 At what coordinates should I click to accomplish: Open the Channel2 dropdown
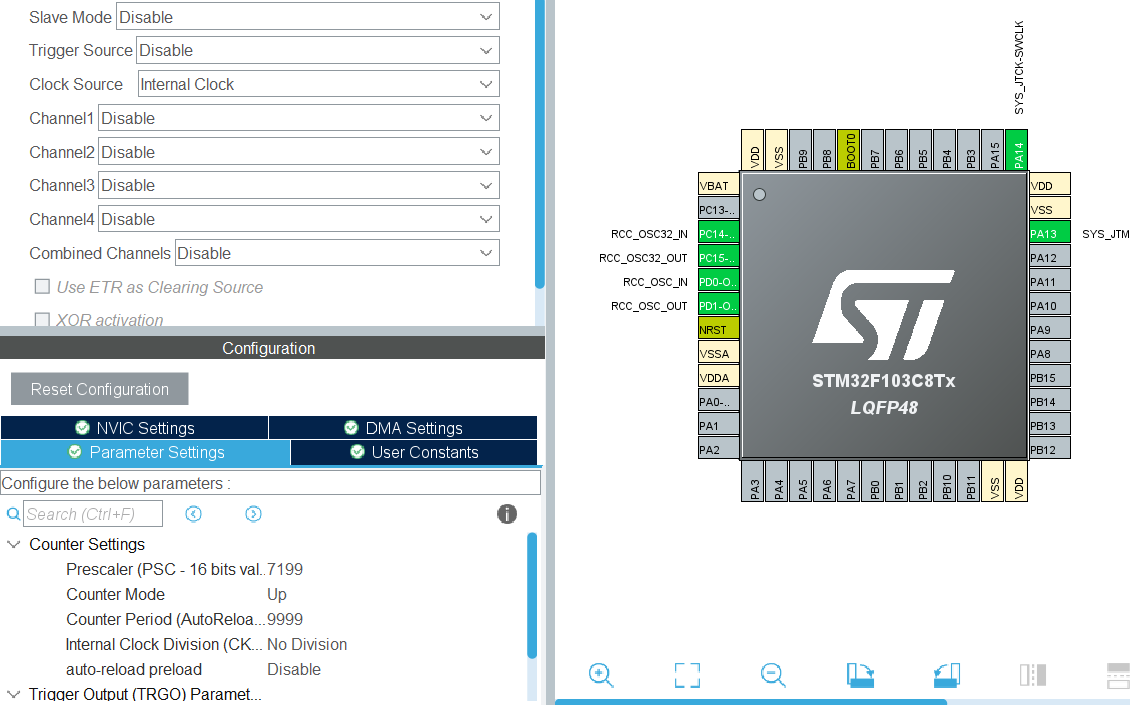pyautogui.click(x=298, y=152)
